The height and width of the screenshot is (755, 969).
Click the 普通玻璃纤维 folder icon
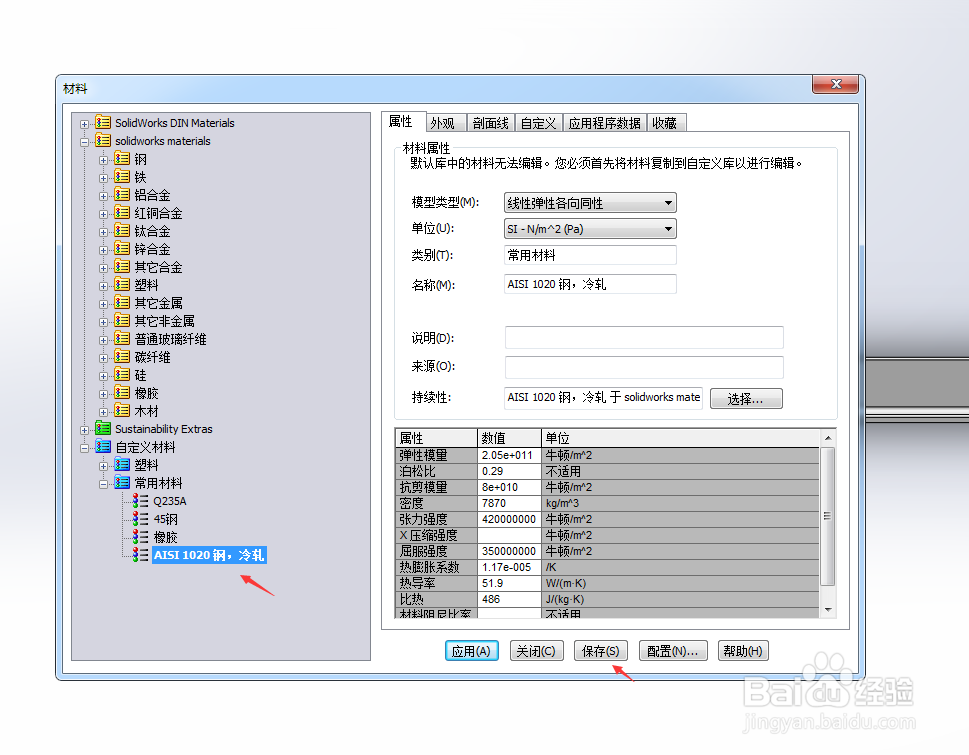122,339
